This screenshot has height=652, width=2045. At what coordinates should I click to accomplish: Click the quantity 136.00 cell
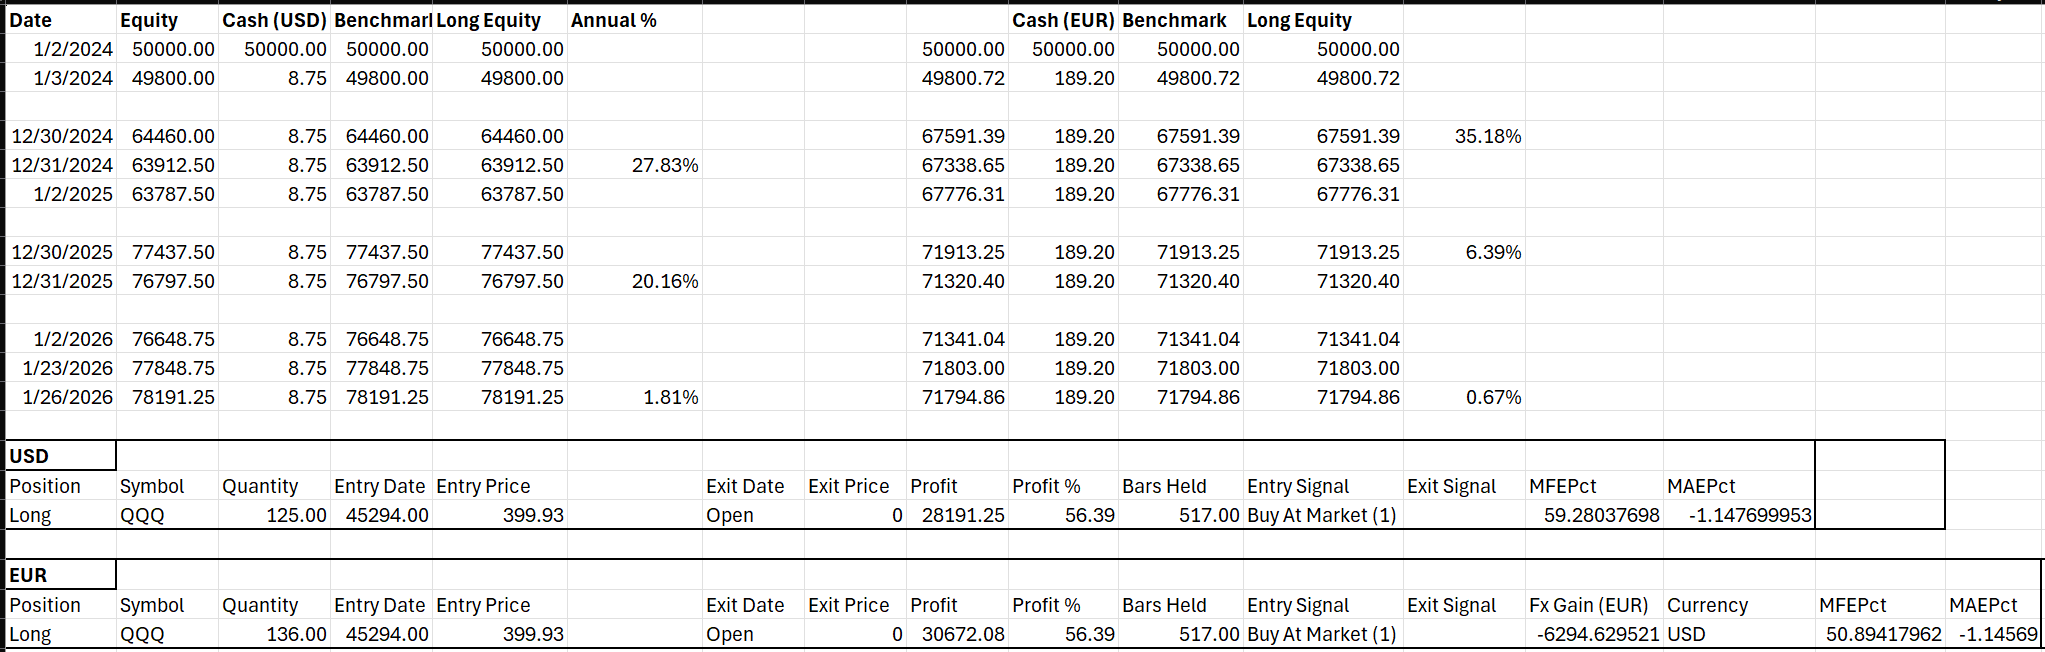click(x=296, y=634)
